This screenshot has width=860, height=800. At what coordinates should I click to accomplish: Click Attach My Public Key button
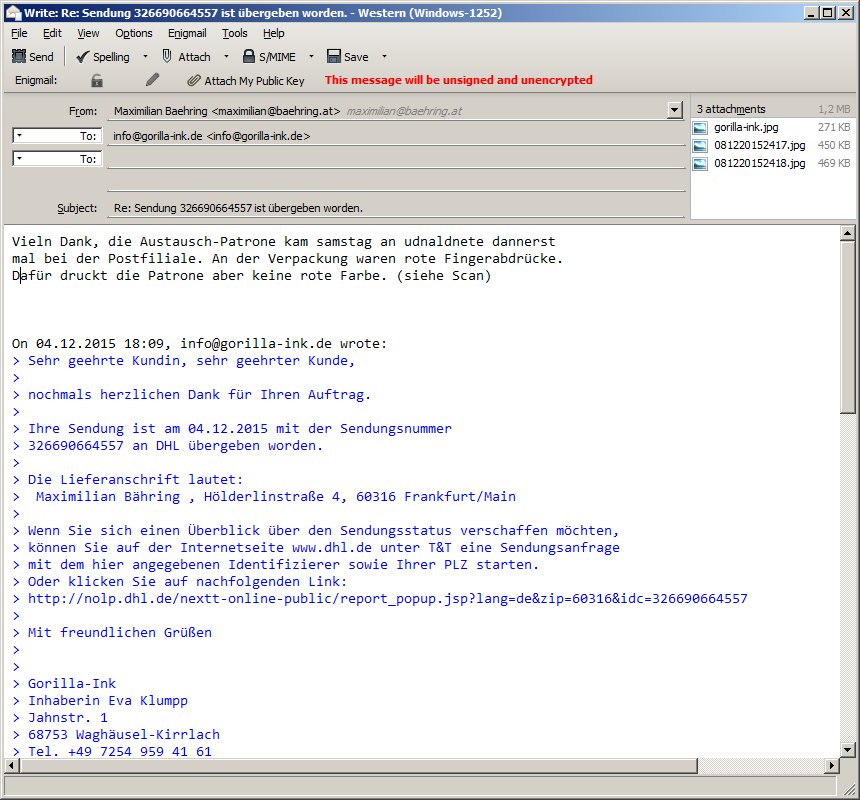[x=246, y=81]
